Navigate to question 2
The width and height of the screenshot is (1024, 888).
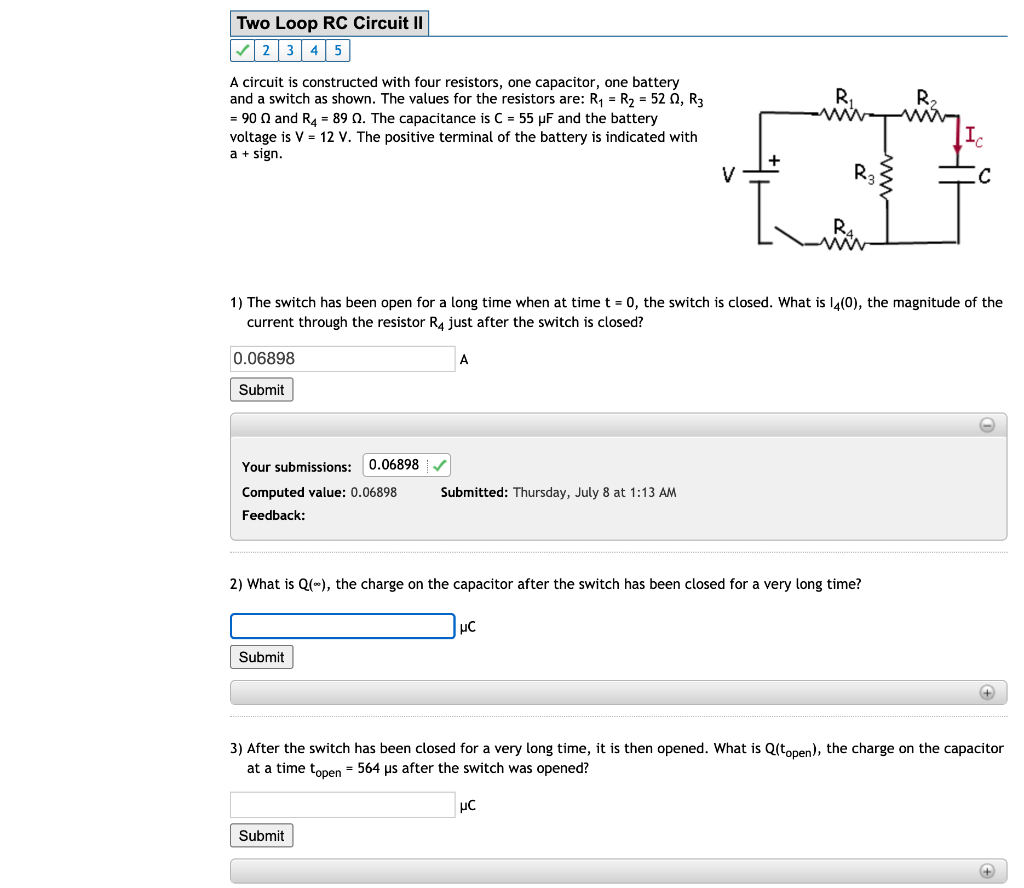266,49
